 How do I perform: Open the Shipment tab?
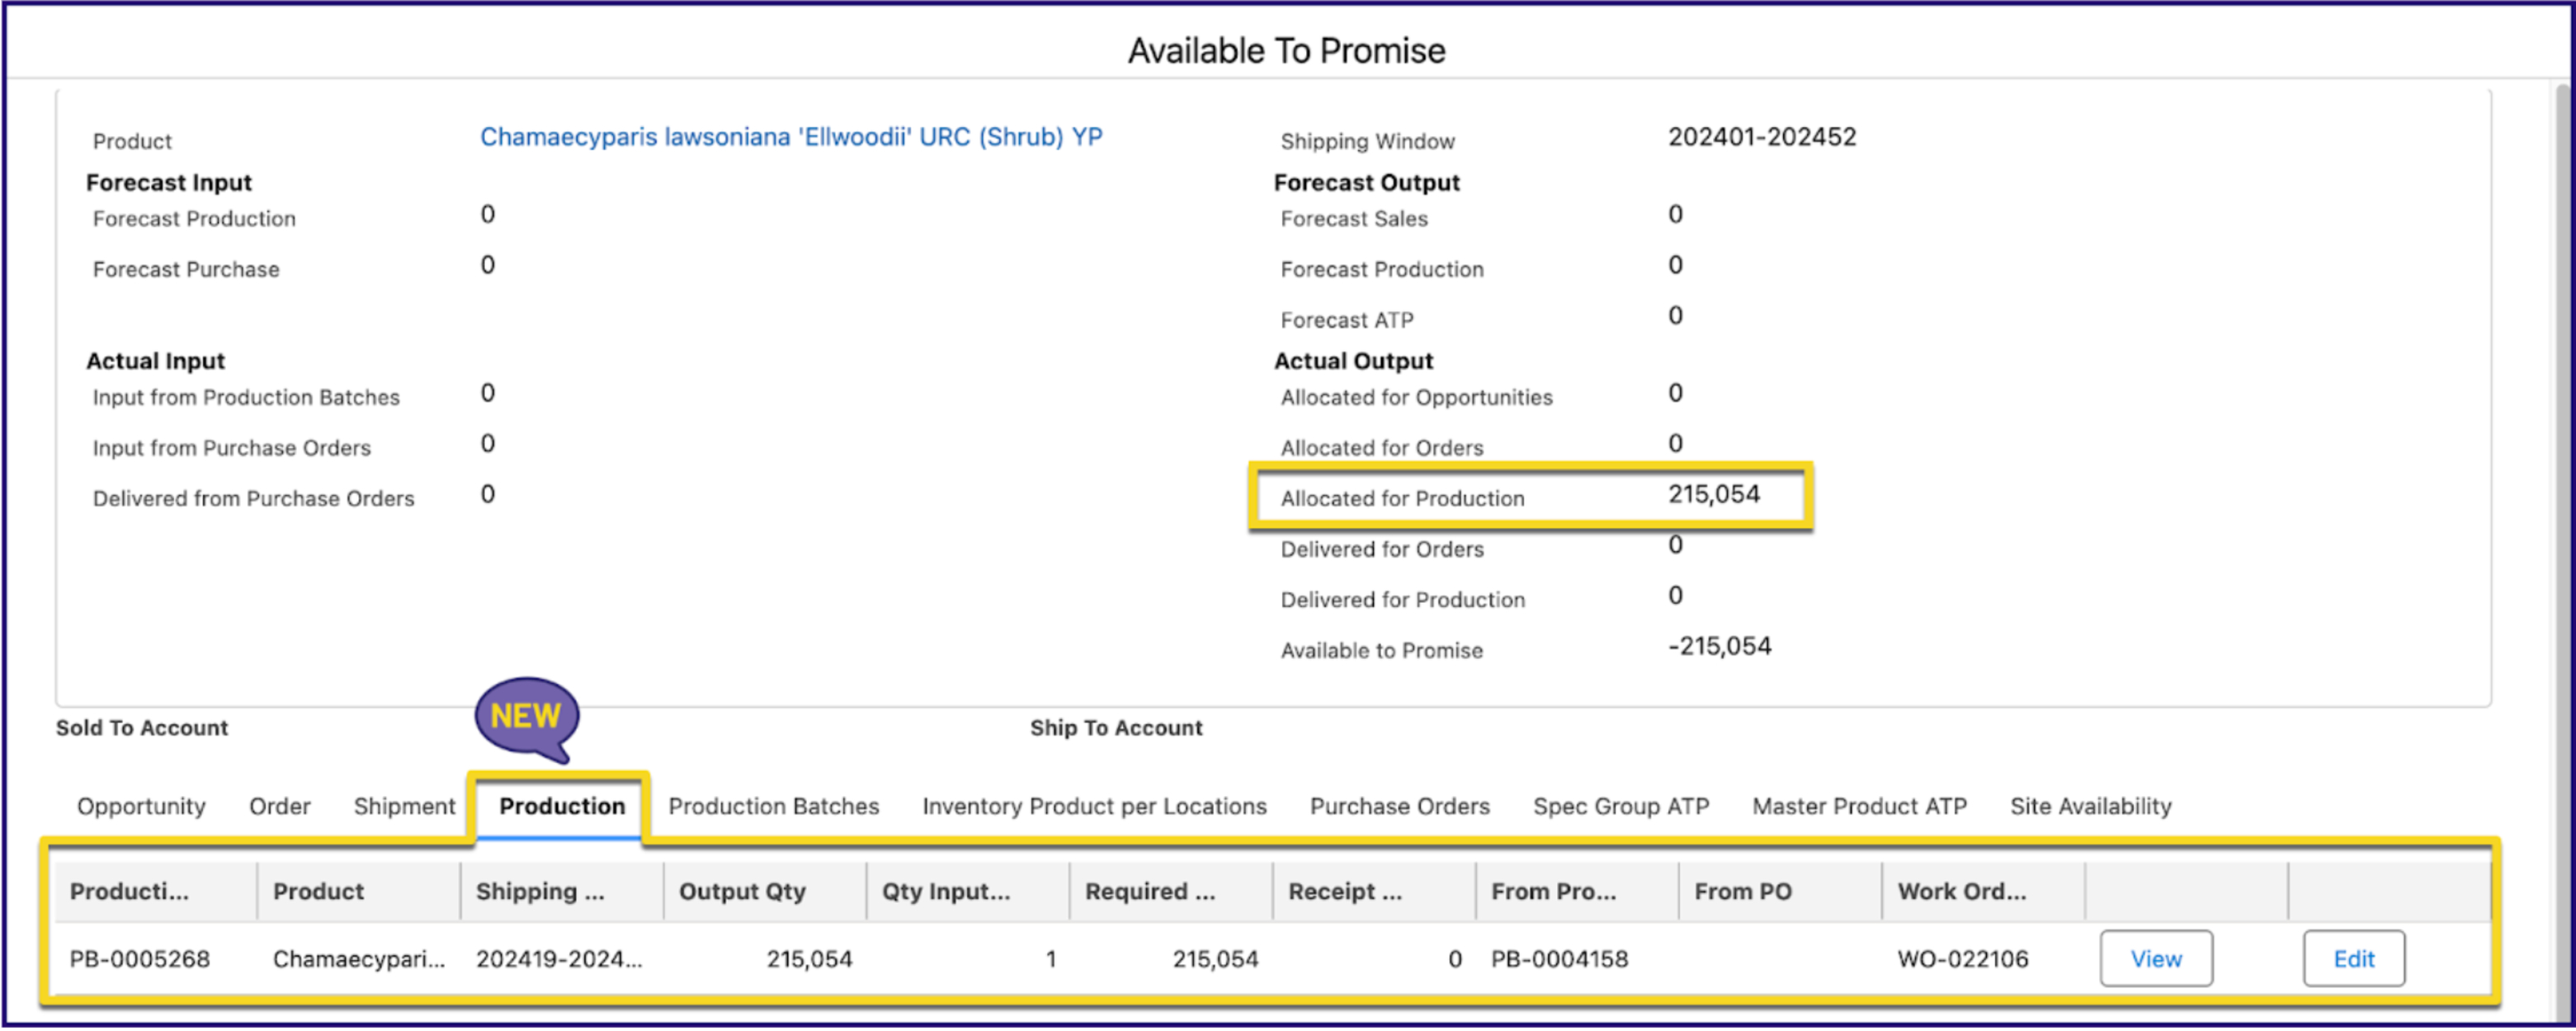(404, 807)
